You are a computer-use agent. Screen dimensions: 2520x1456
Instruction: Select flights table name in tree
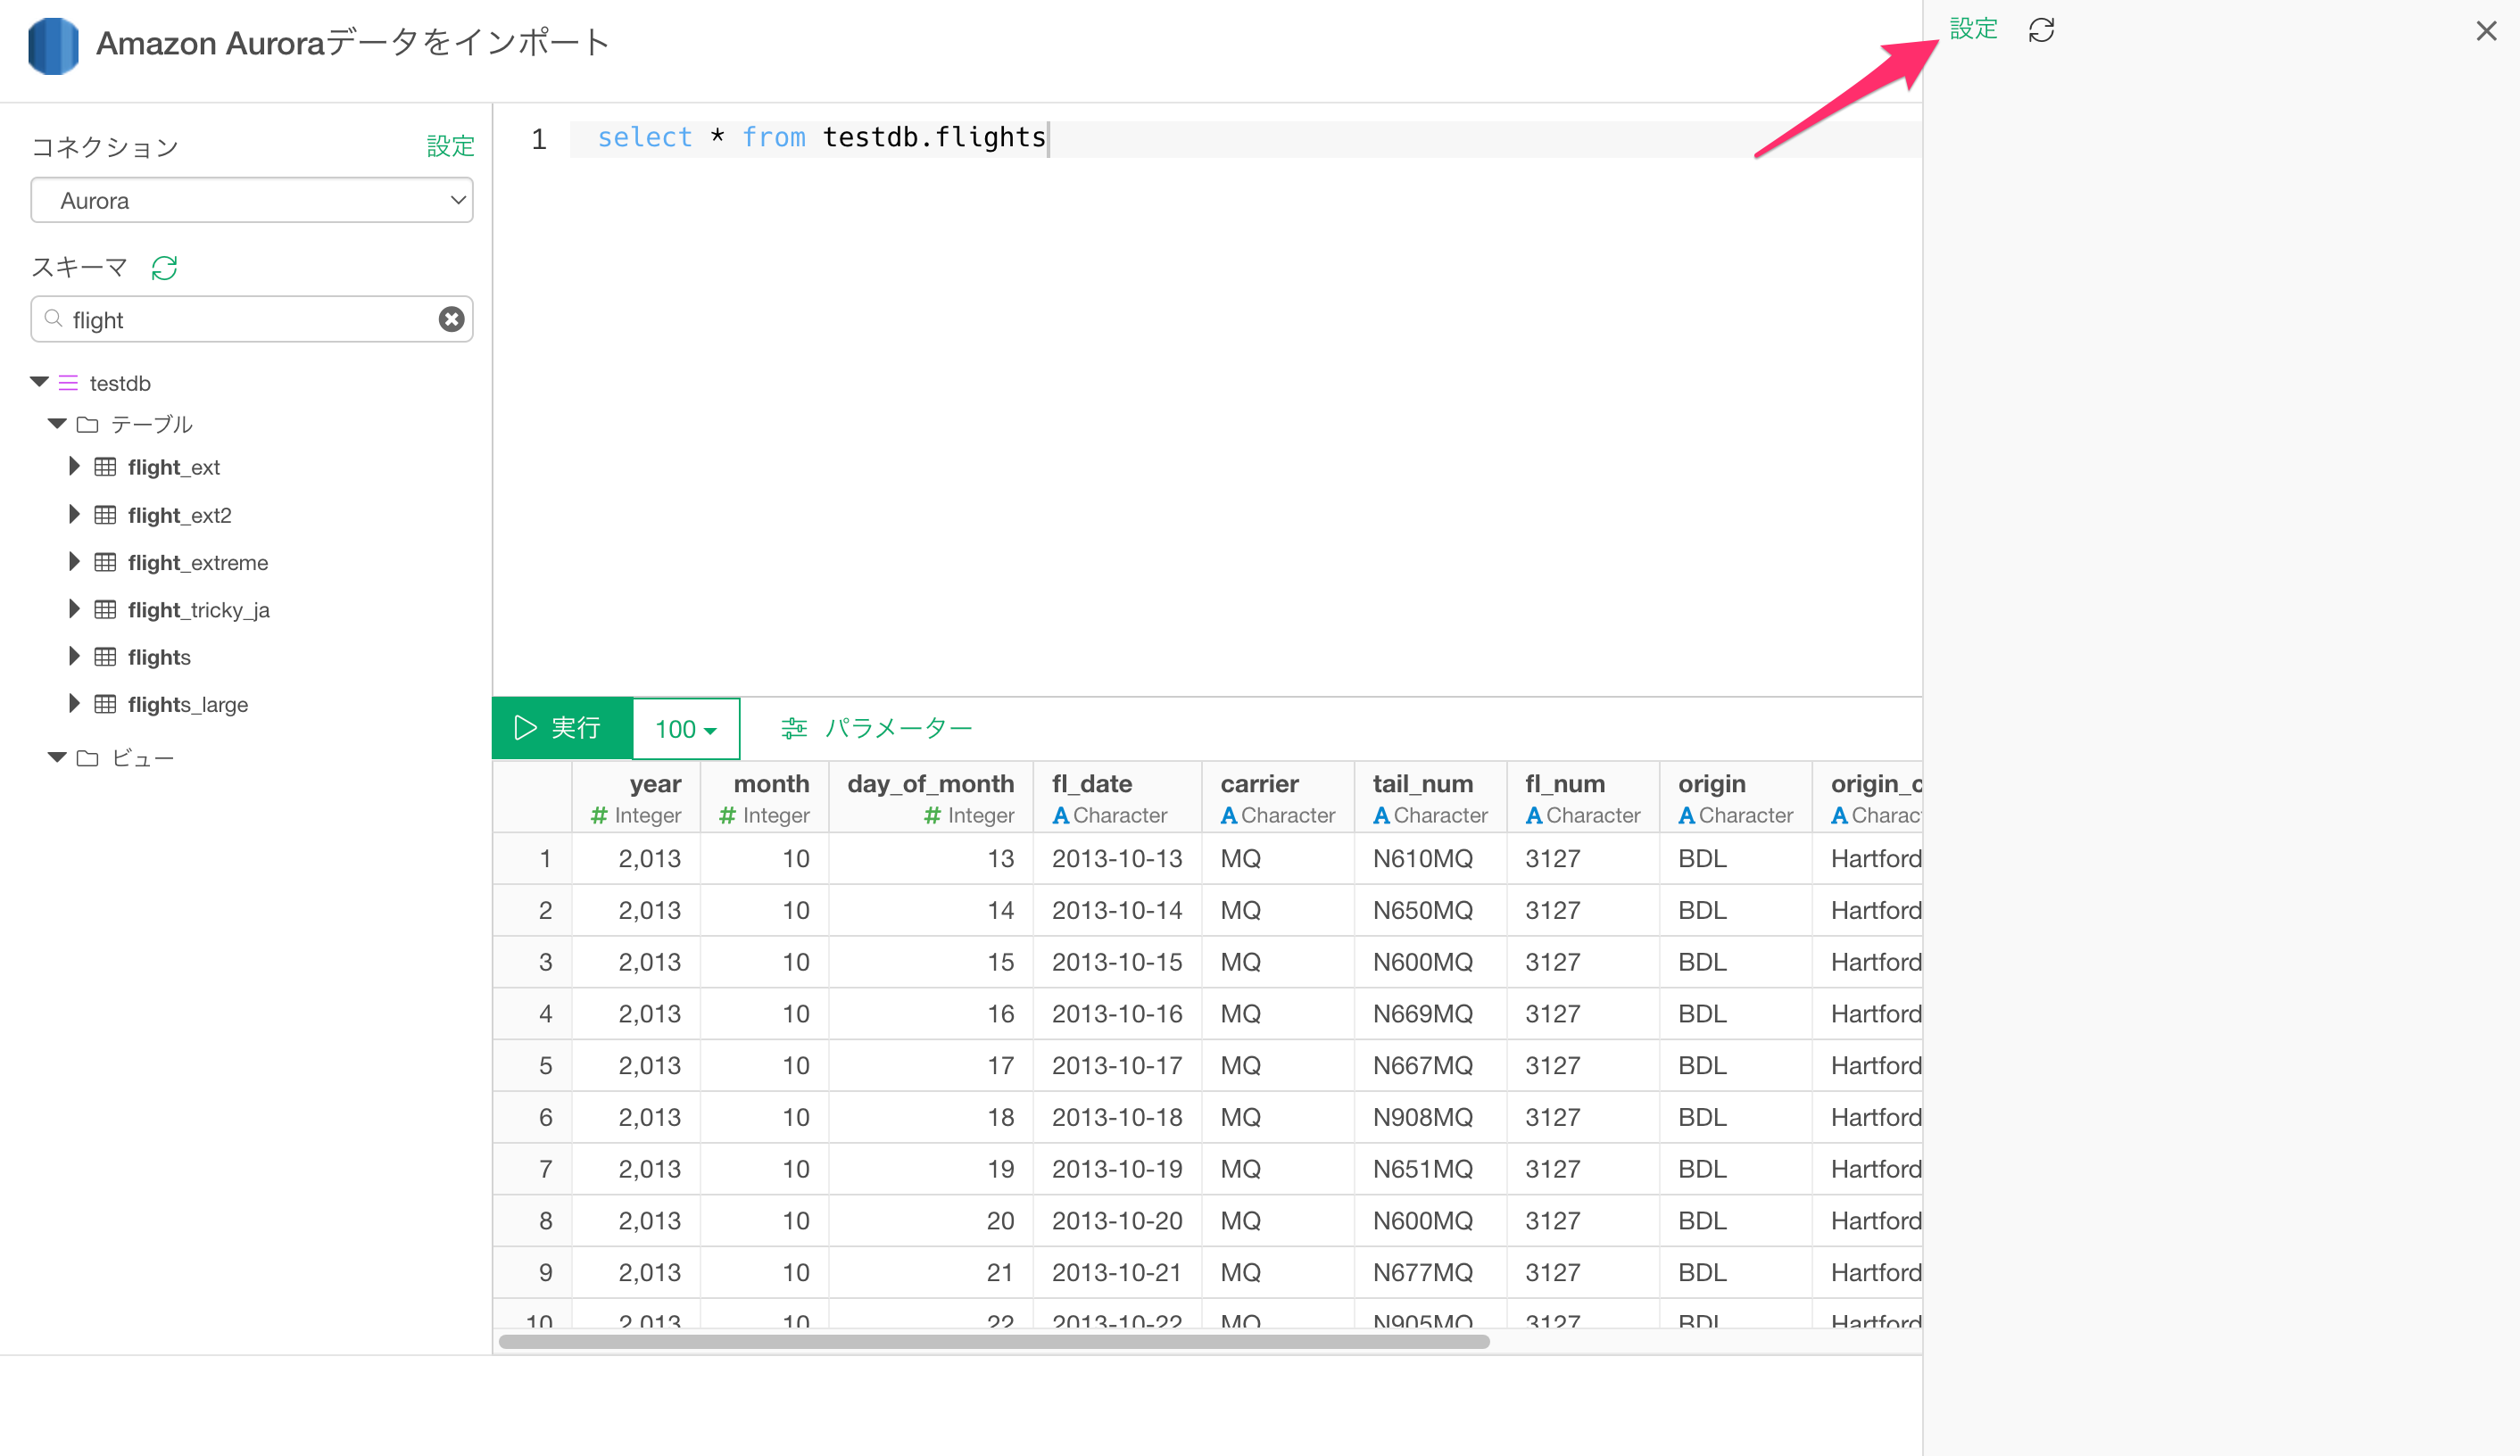pos(159,657)
